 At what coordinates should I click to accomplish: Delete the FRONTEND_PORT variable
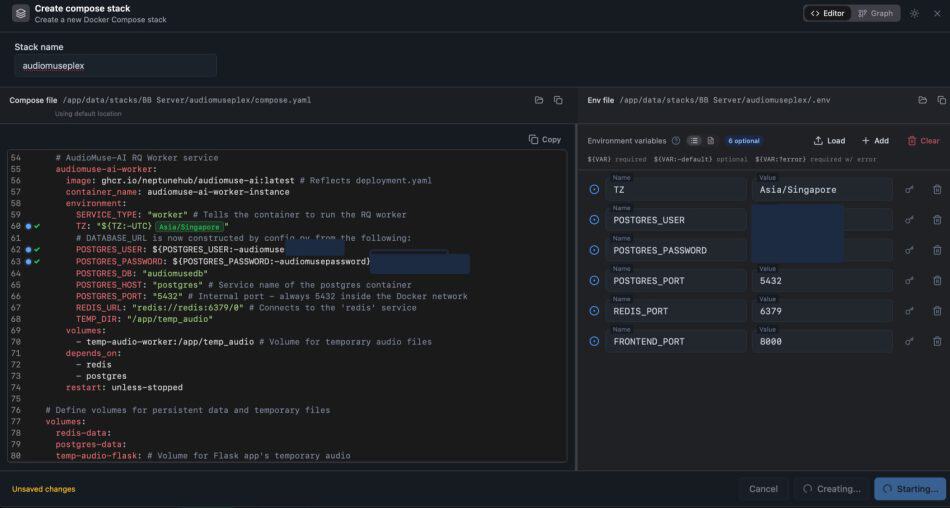(x=937, y=341)
